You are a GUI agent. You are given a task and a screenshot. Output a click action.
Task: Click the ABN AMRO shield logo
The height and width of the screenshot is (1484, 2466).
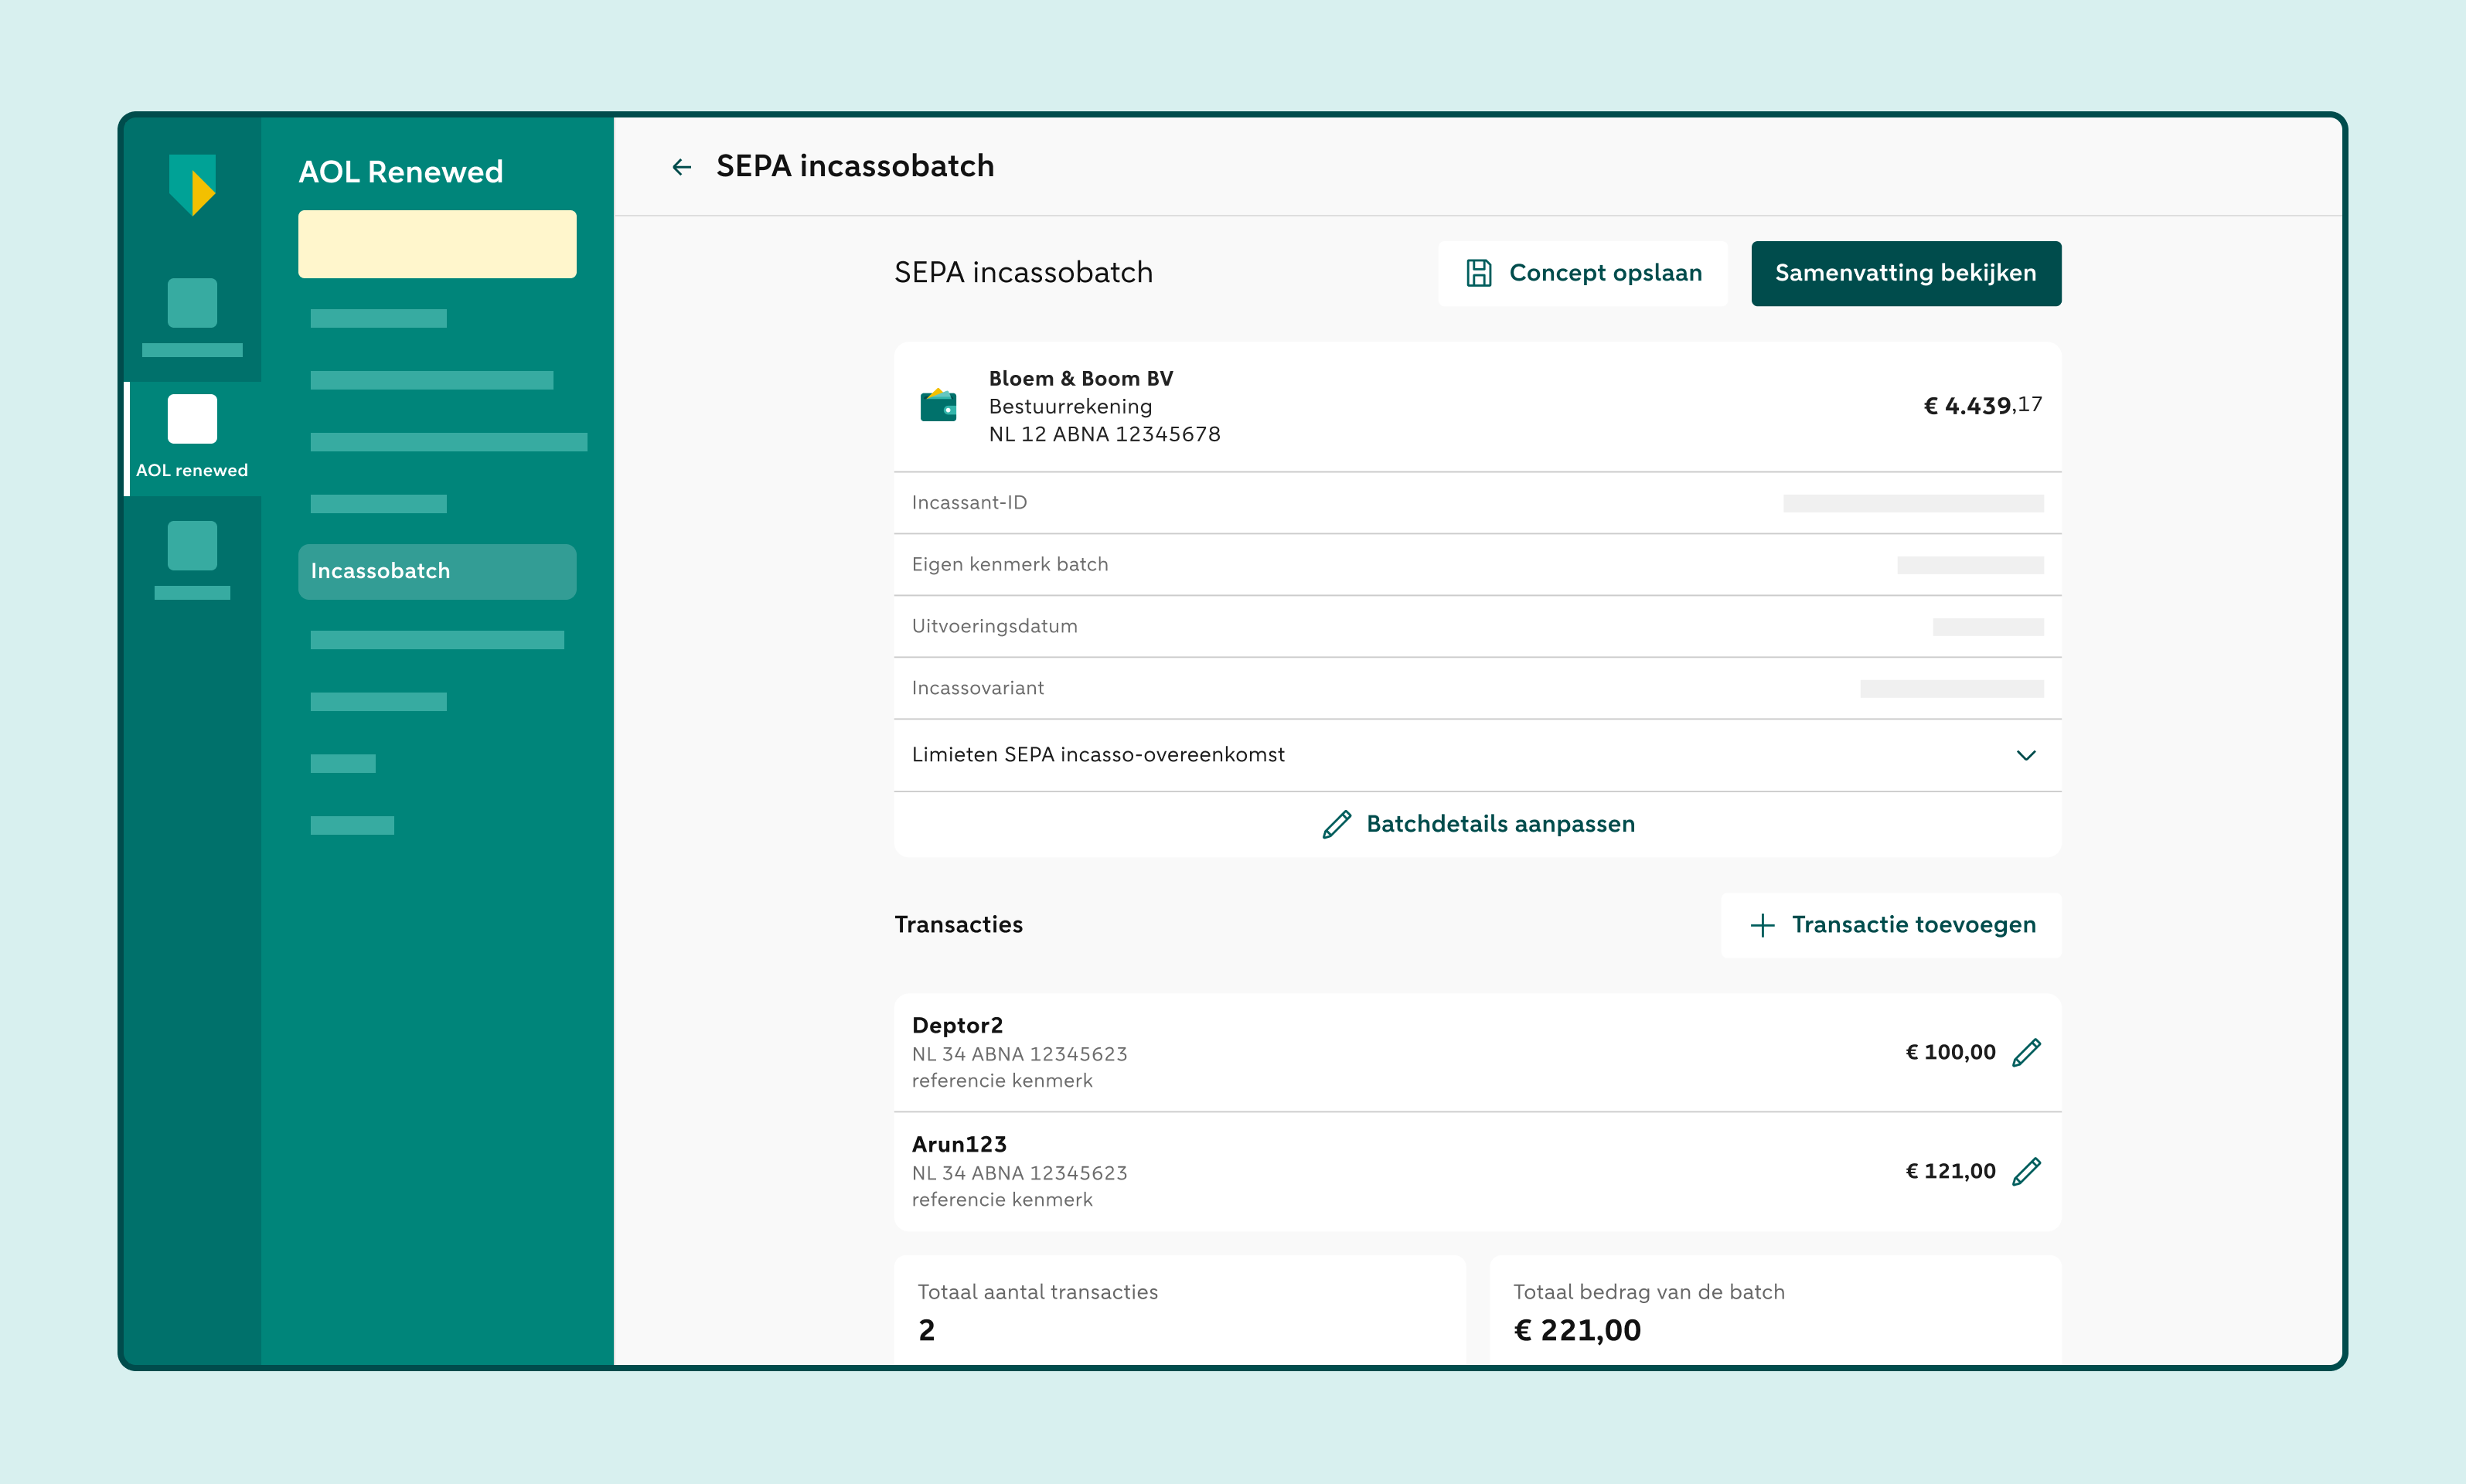point(192,185)
